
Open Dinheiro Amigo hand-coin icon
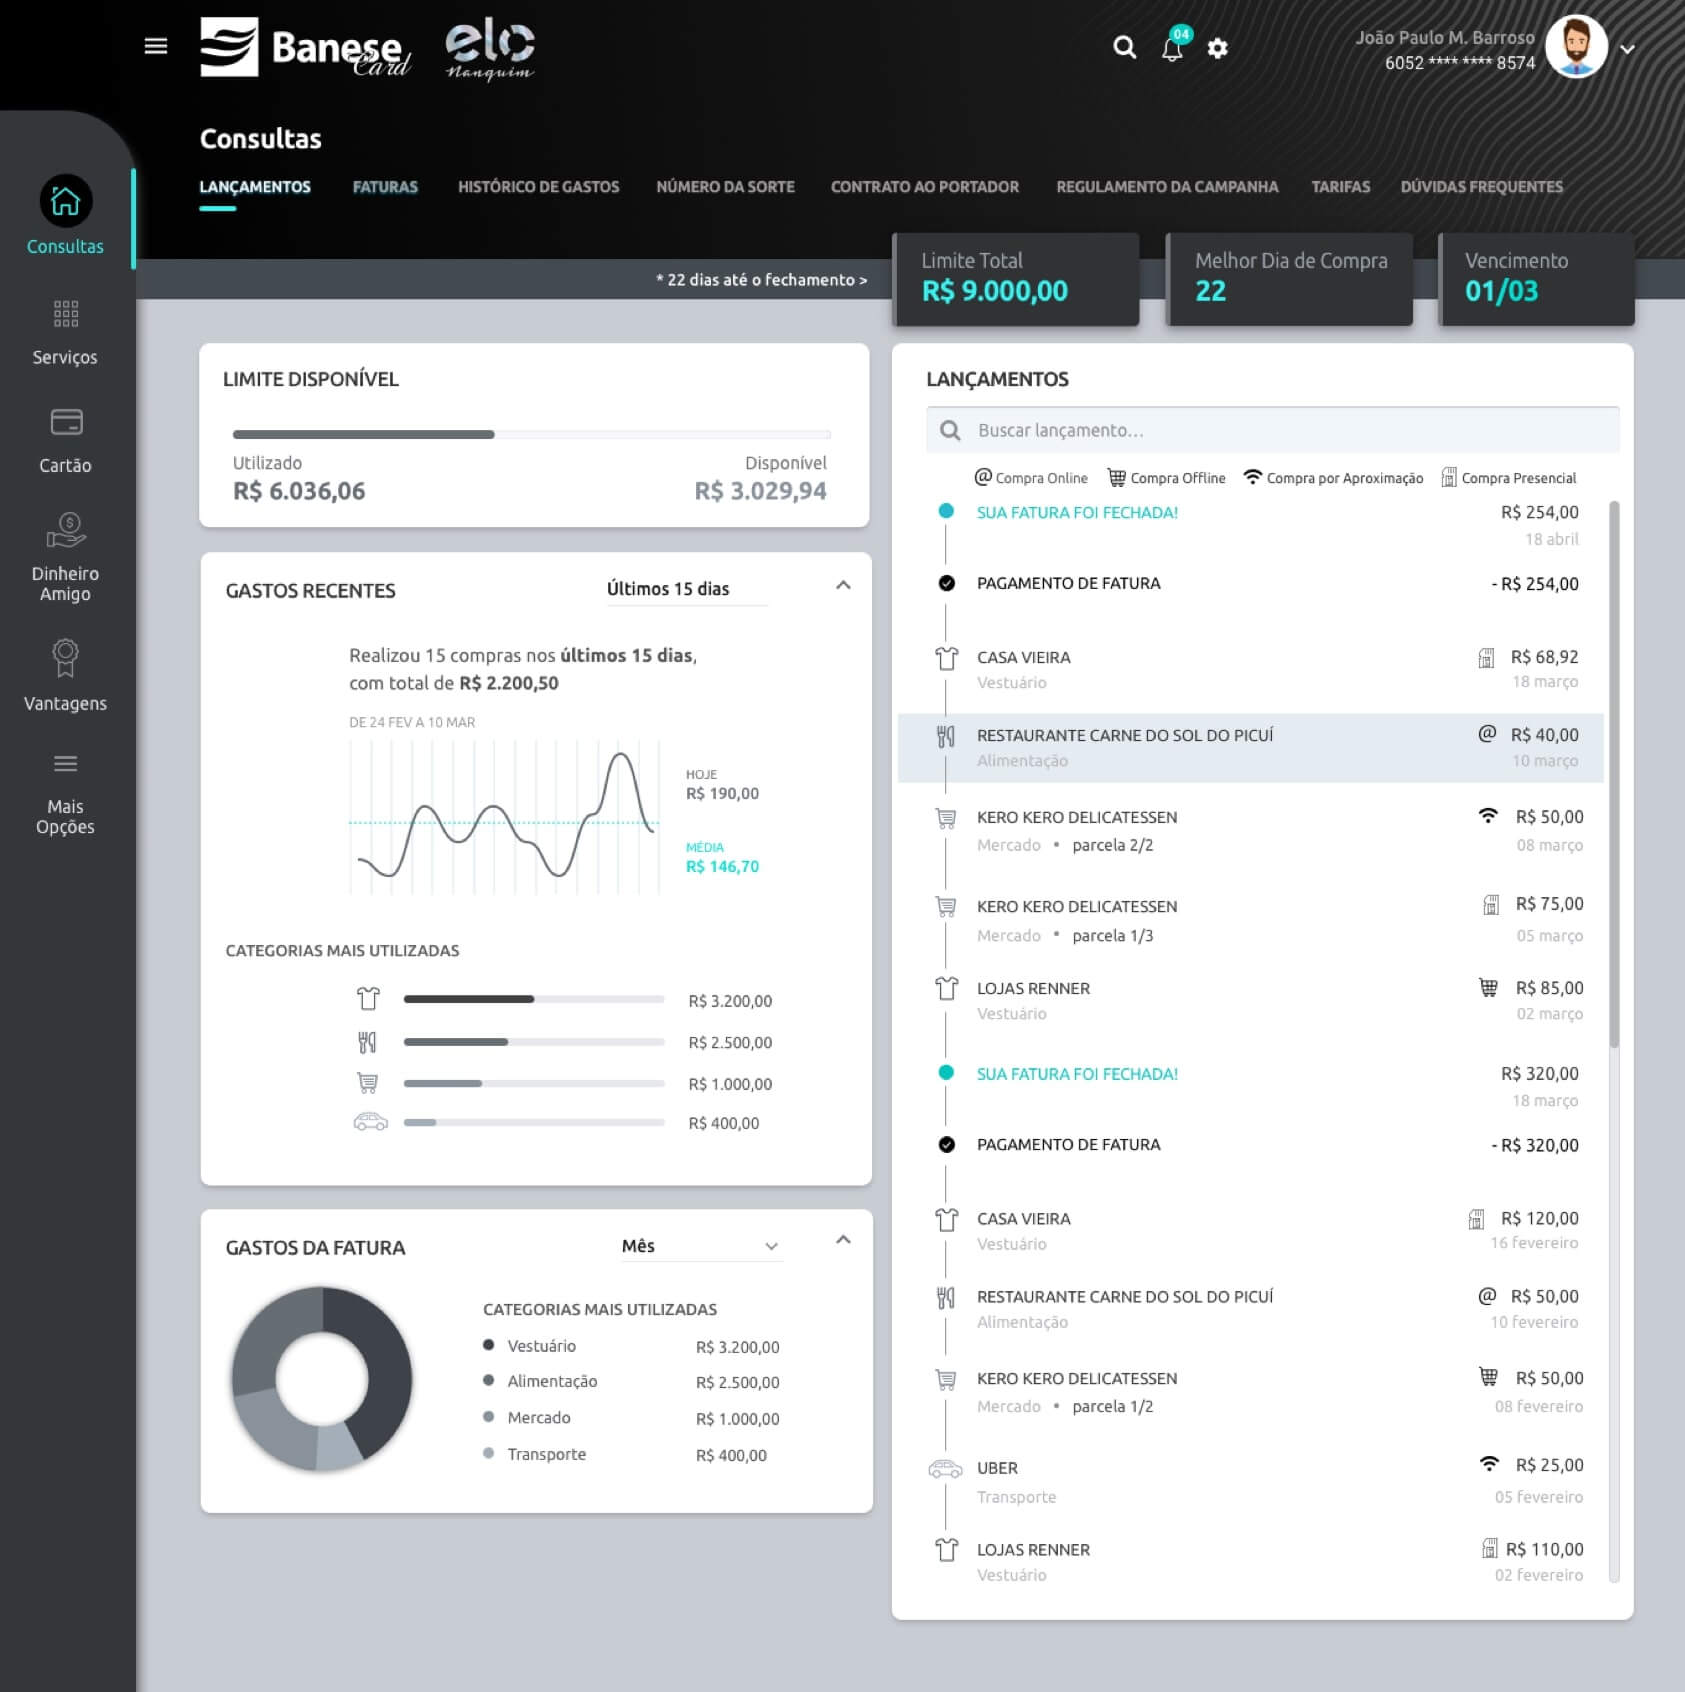point(66,530)
